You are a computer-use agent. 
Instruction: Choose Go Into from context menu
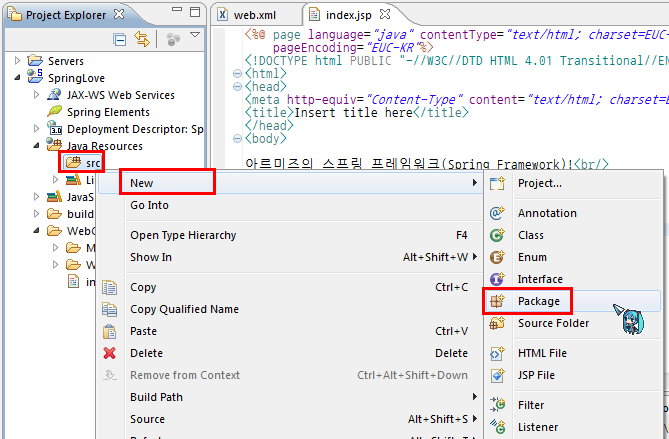pos(290,205)
